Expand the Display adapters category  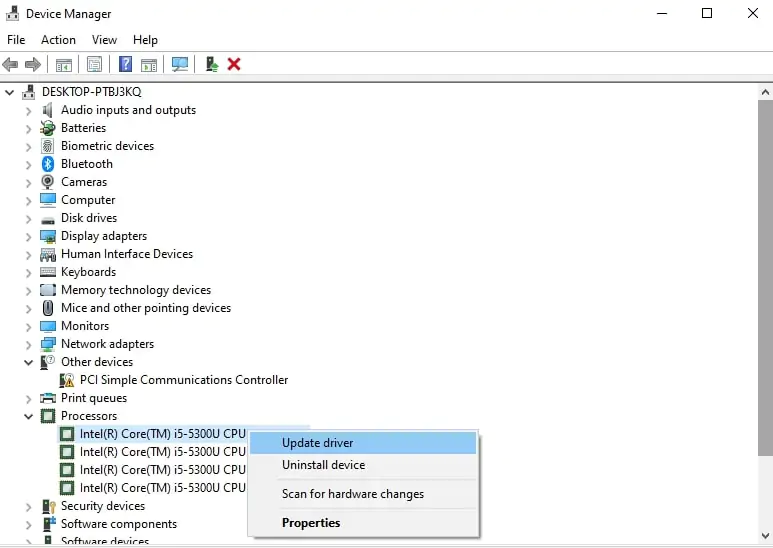point(29,237)
